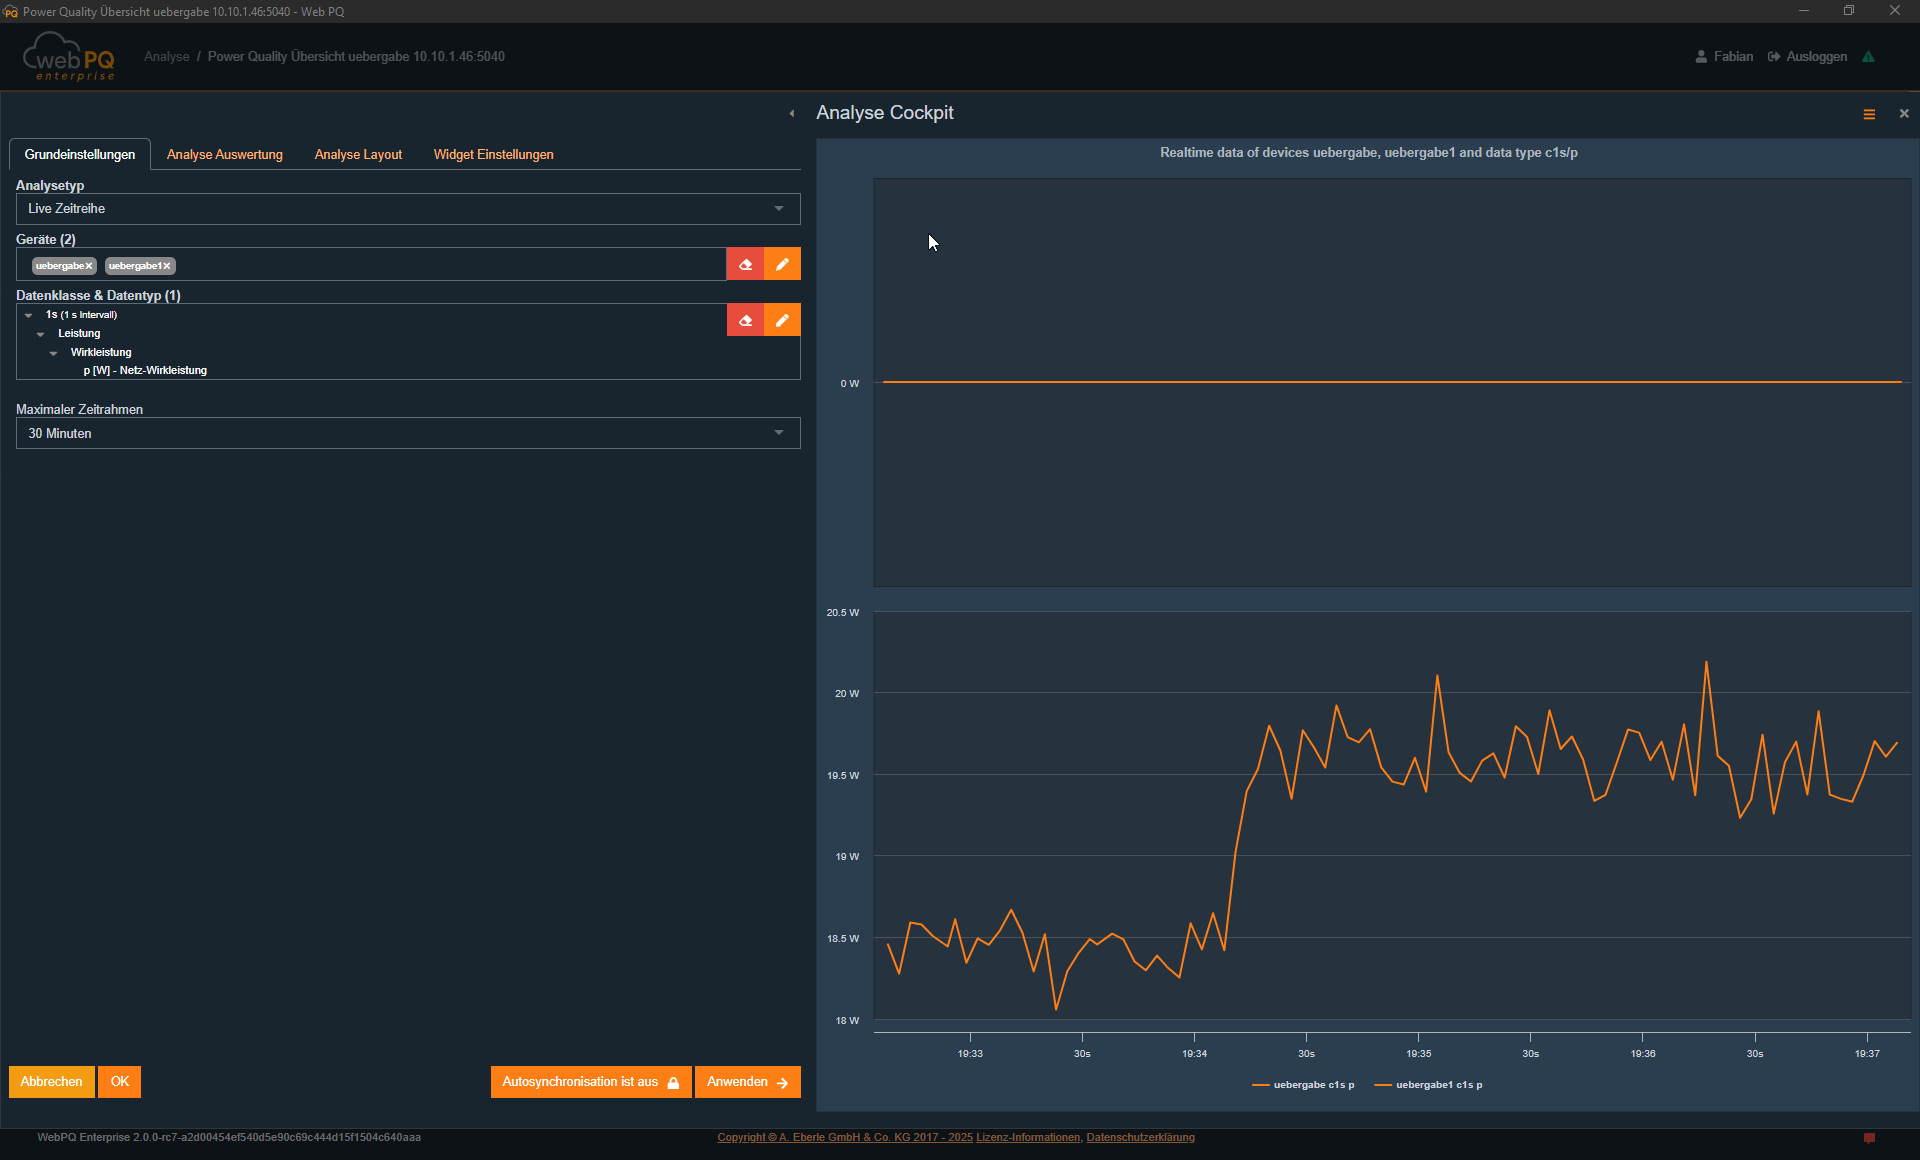Clear the Geräte selection with the eraser icon
This screenshot has height=1160, width=1920.
click(745, 264)
